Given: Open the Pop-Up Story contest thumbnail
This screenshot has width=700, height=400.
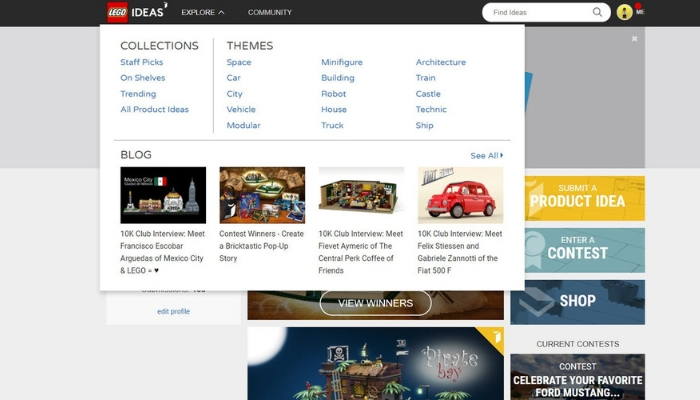Looking at the screenshot, I should [262, 195].
